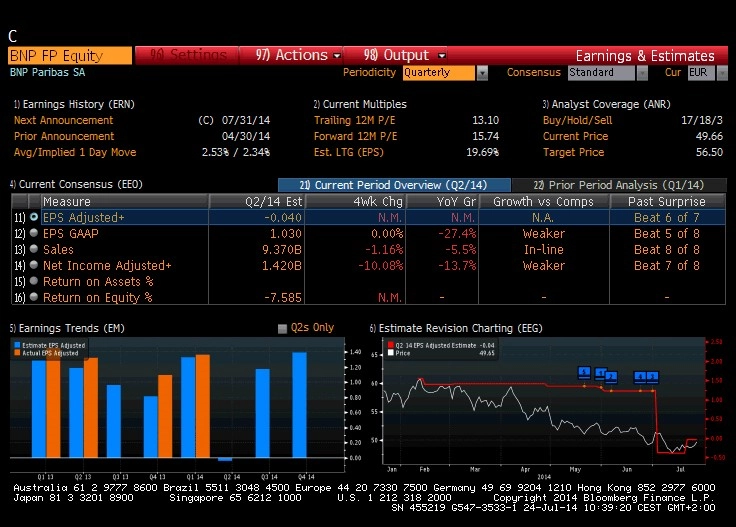
Task: Tick the Q2s Only checkbox
Action: coord(282,328)
